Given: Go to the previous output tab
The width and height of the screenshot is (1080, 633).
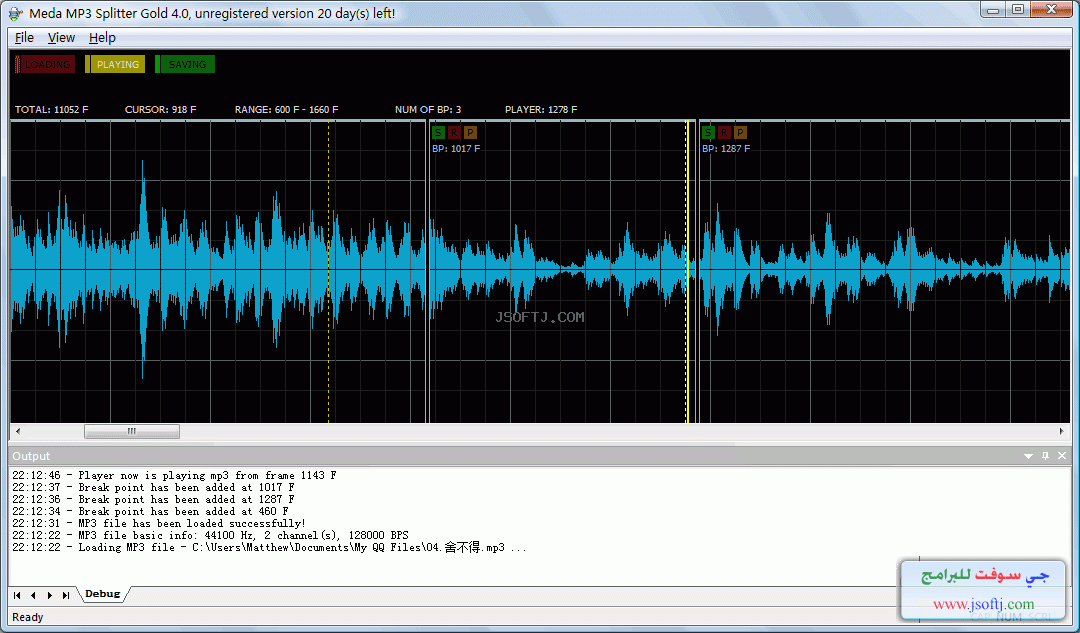Looking at the screenshot, I should point(33,595).
